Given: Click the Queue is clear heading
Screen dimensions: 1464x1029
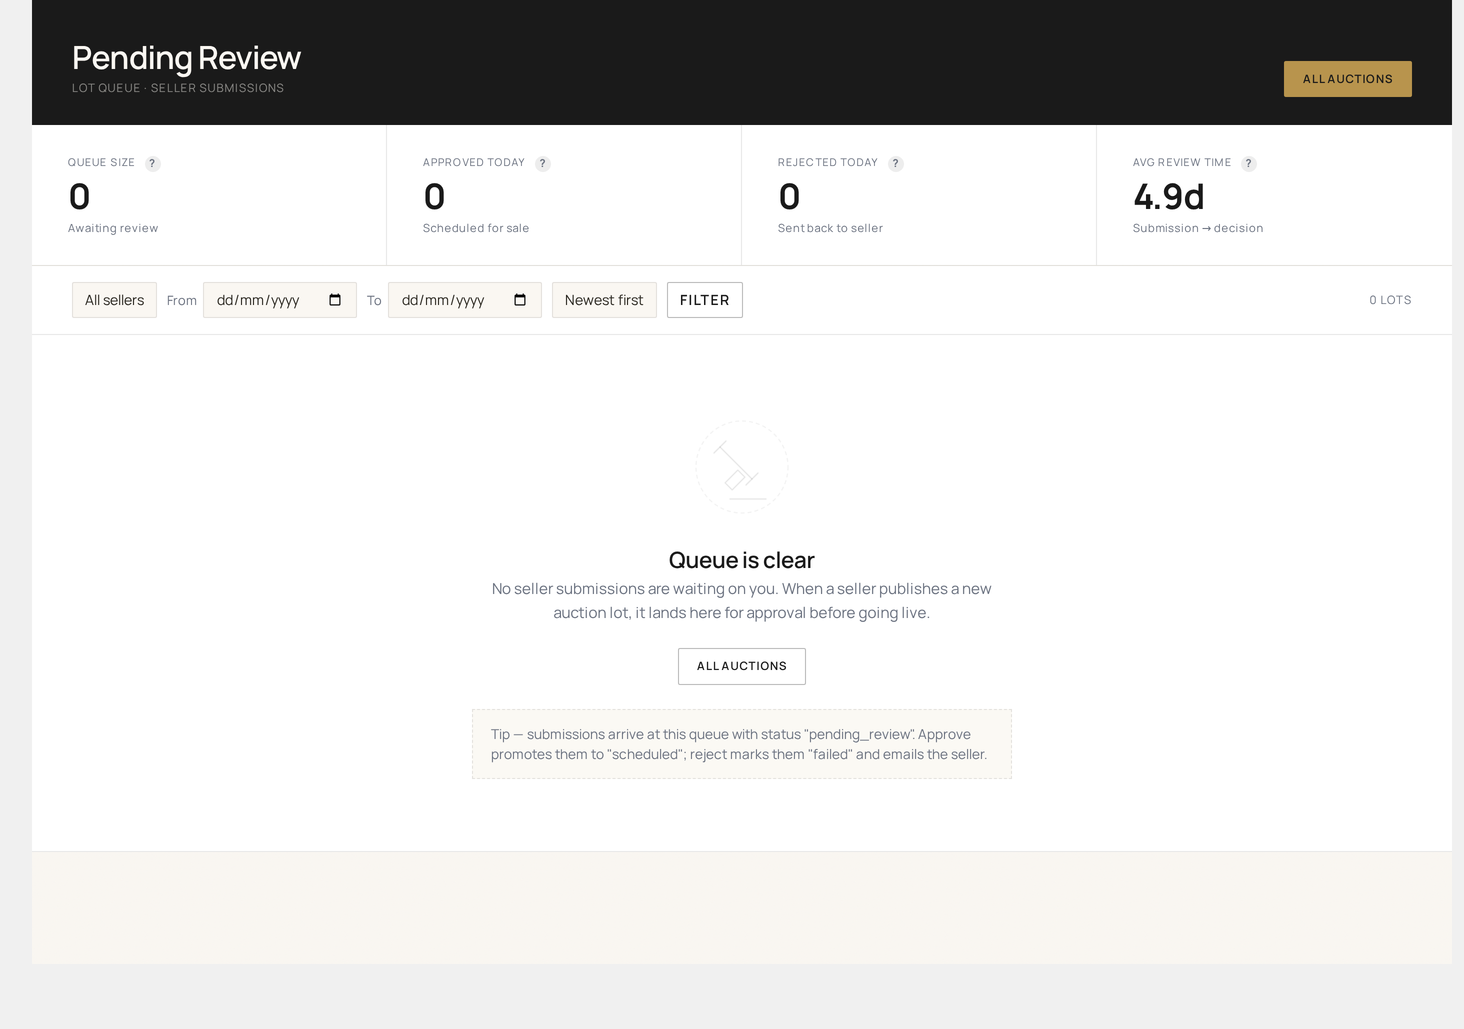Looking at the screenshot, I should (x=742, y=560).
